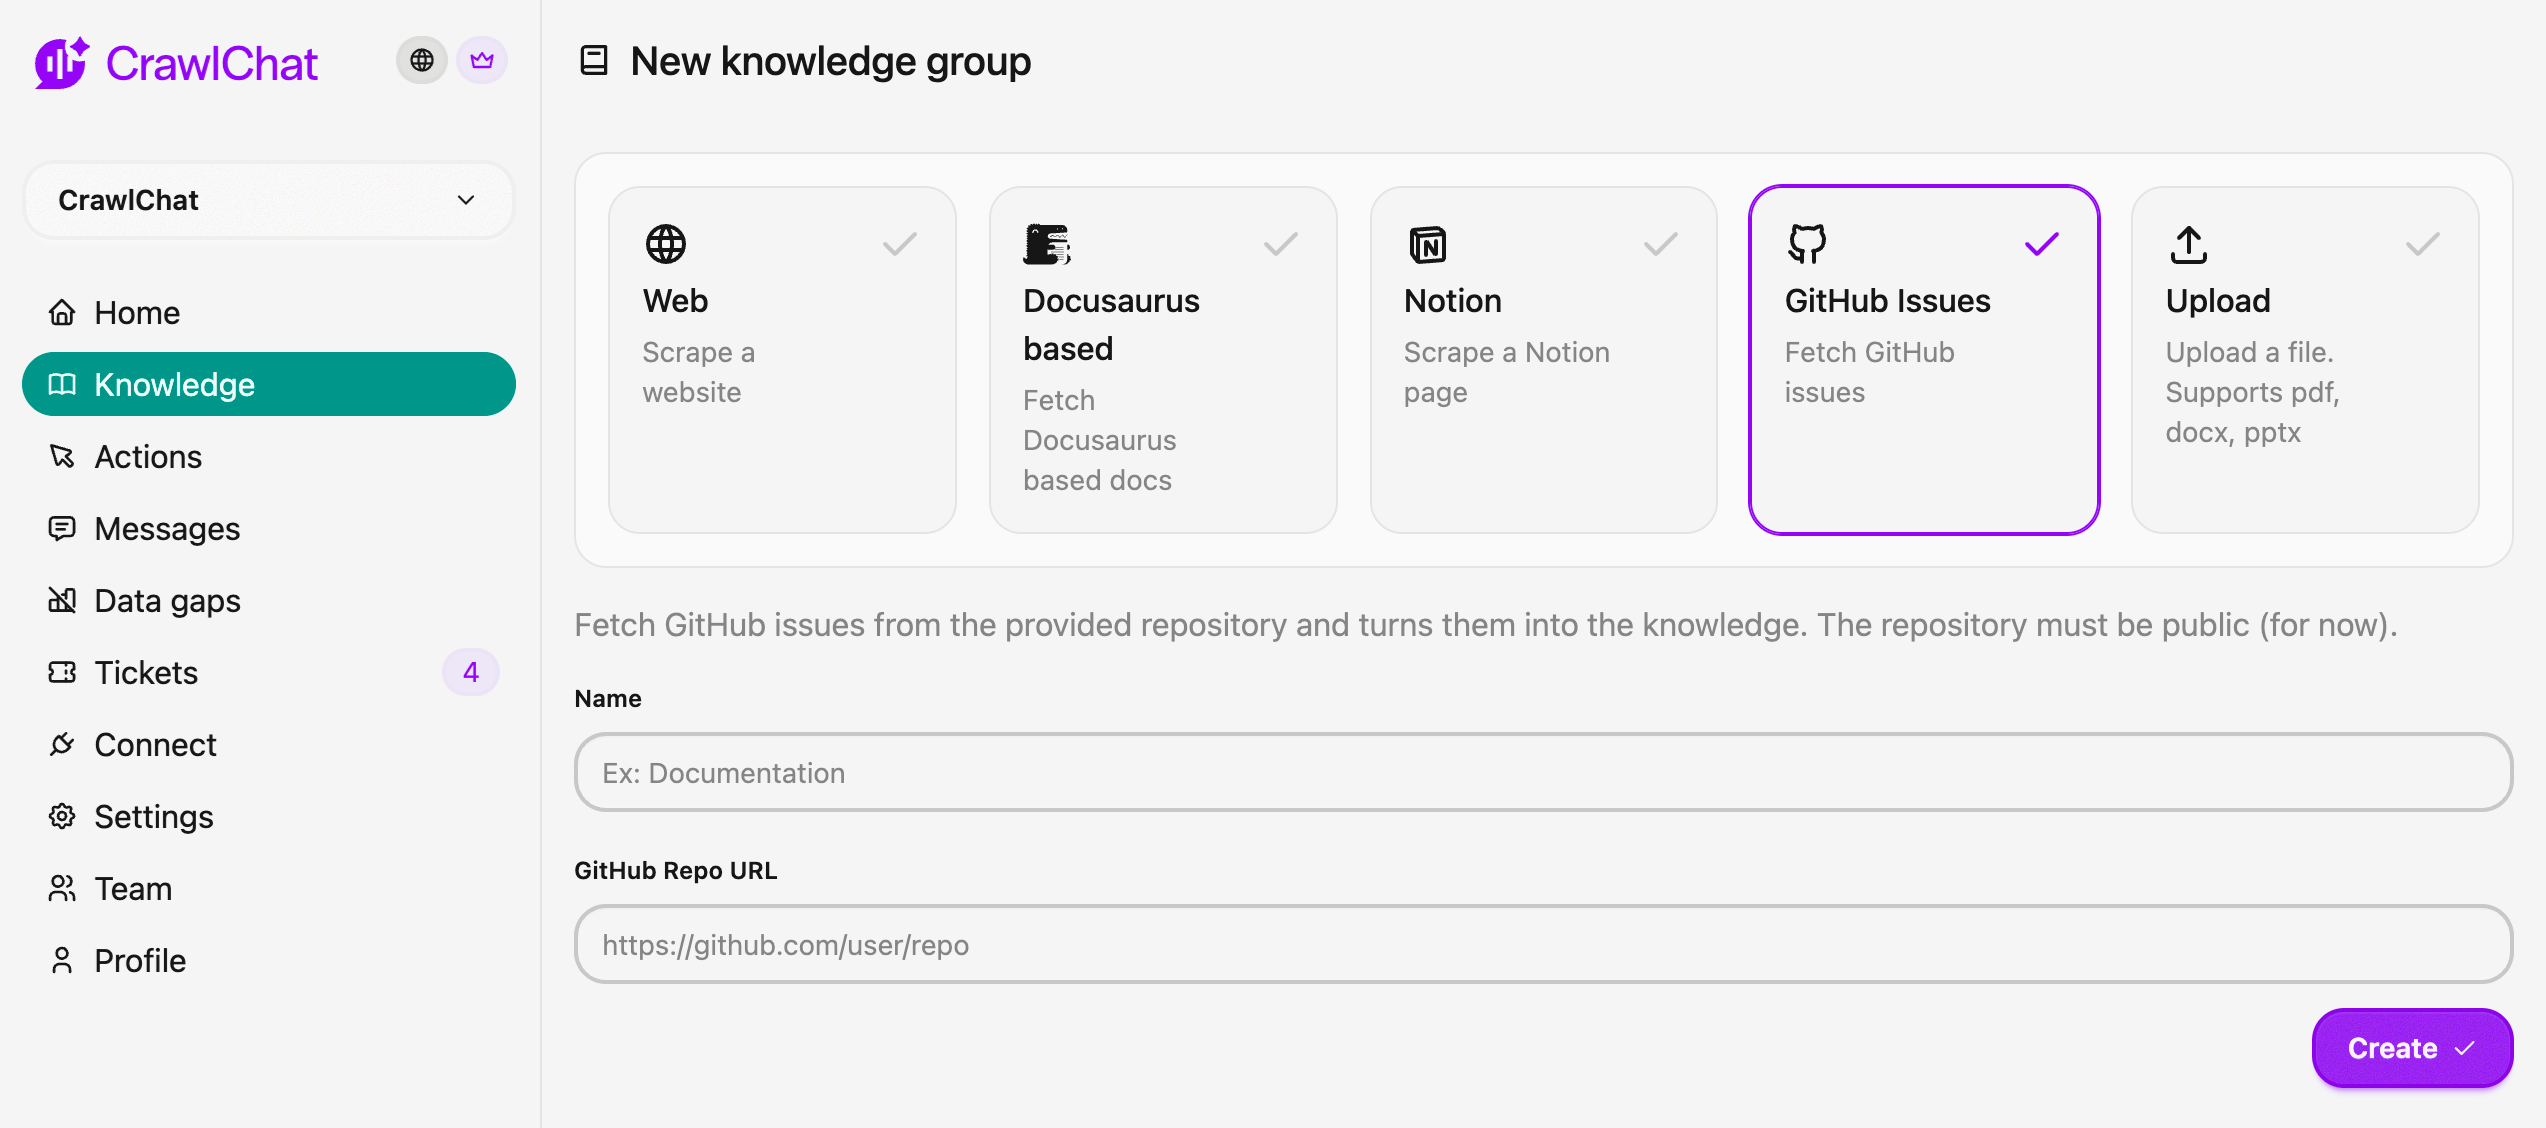Click the book icon beside page title
Screen dimensions: 2546x1128
[594, 60]
